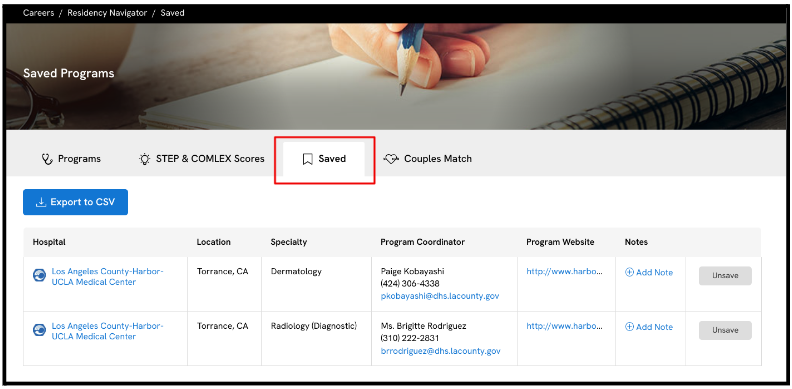
Task: Click the lightbulb icon beside STEP & COMLEX Scores
Action: [x=145, y=159]
